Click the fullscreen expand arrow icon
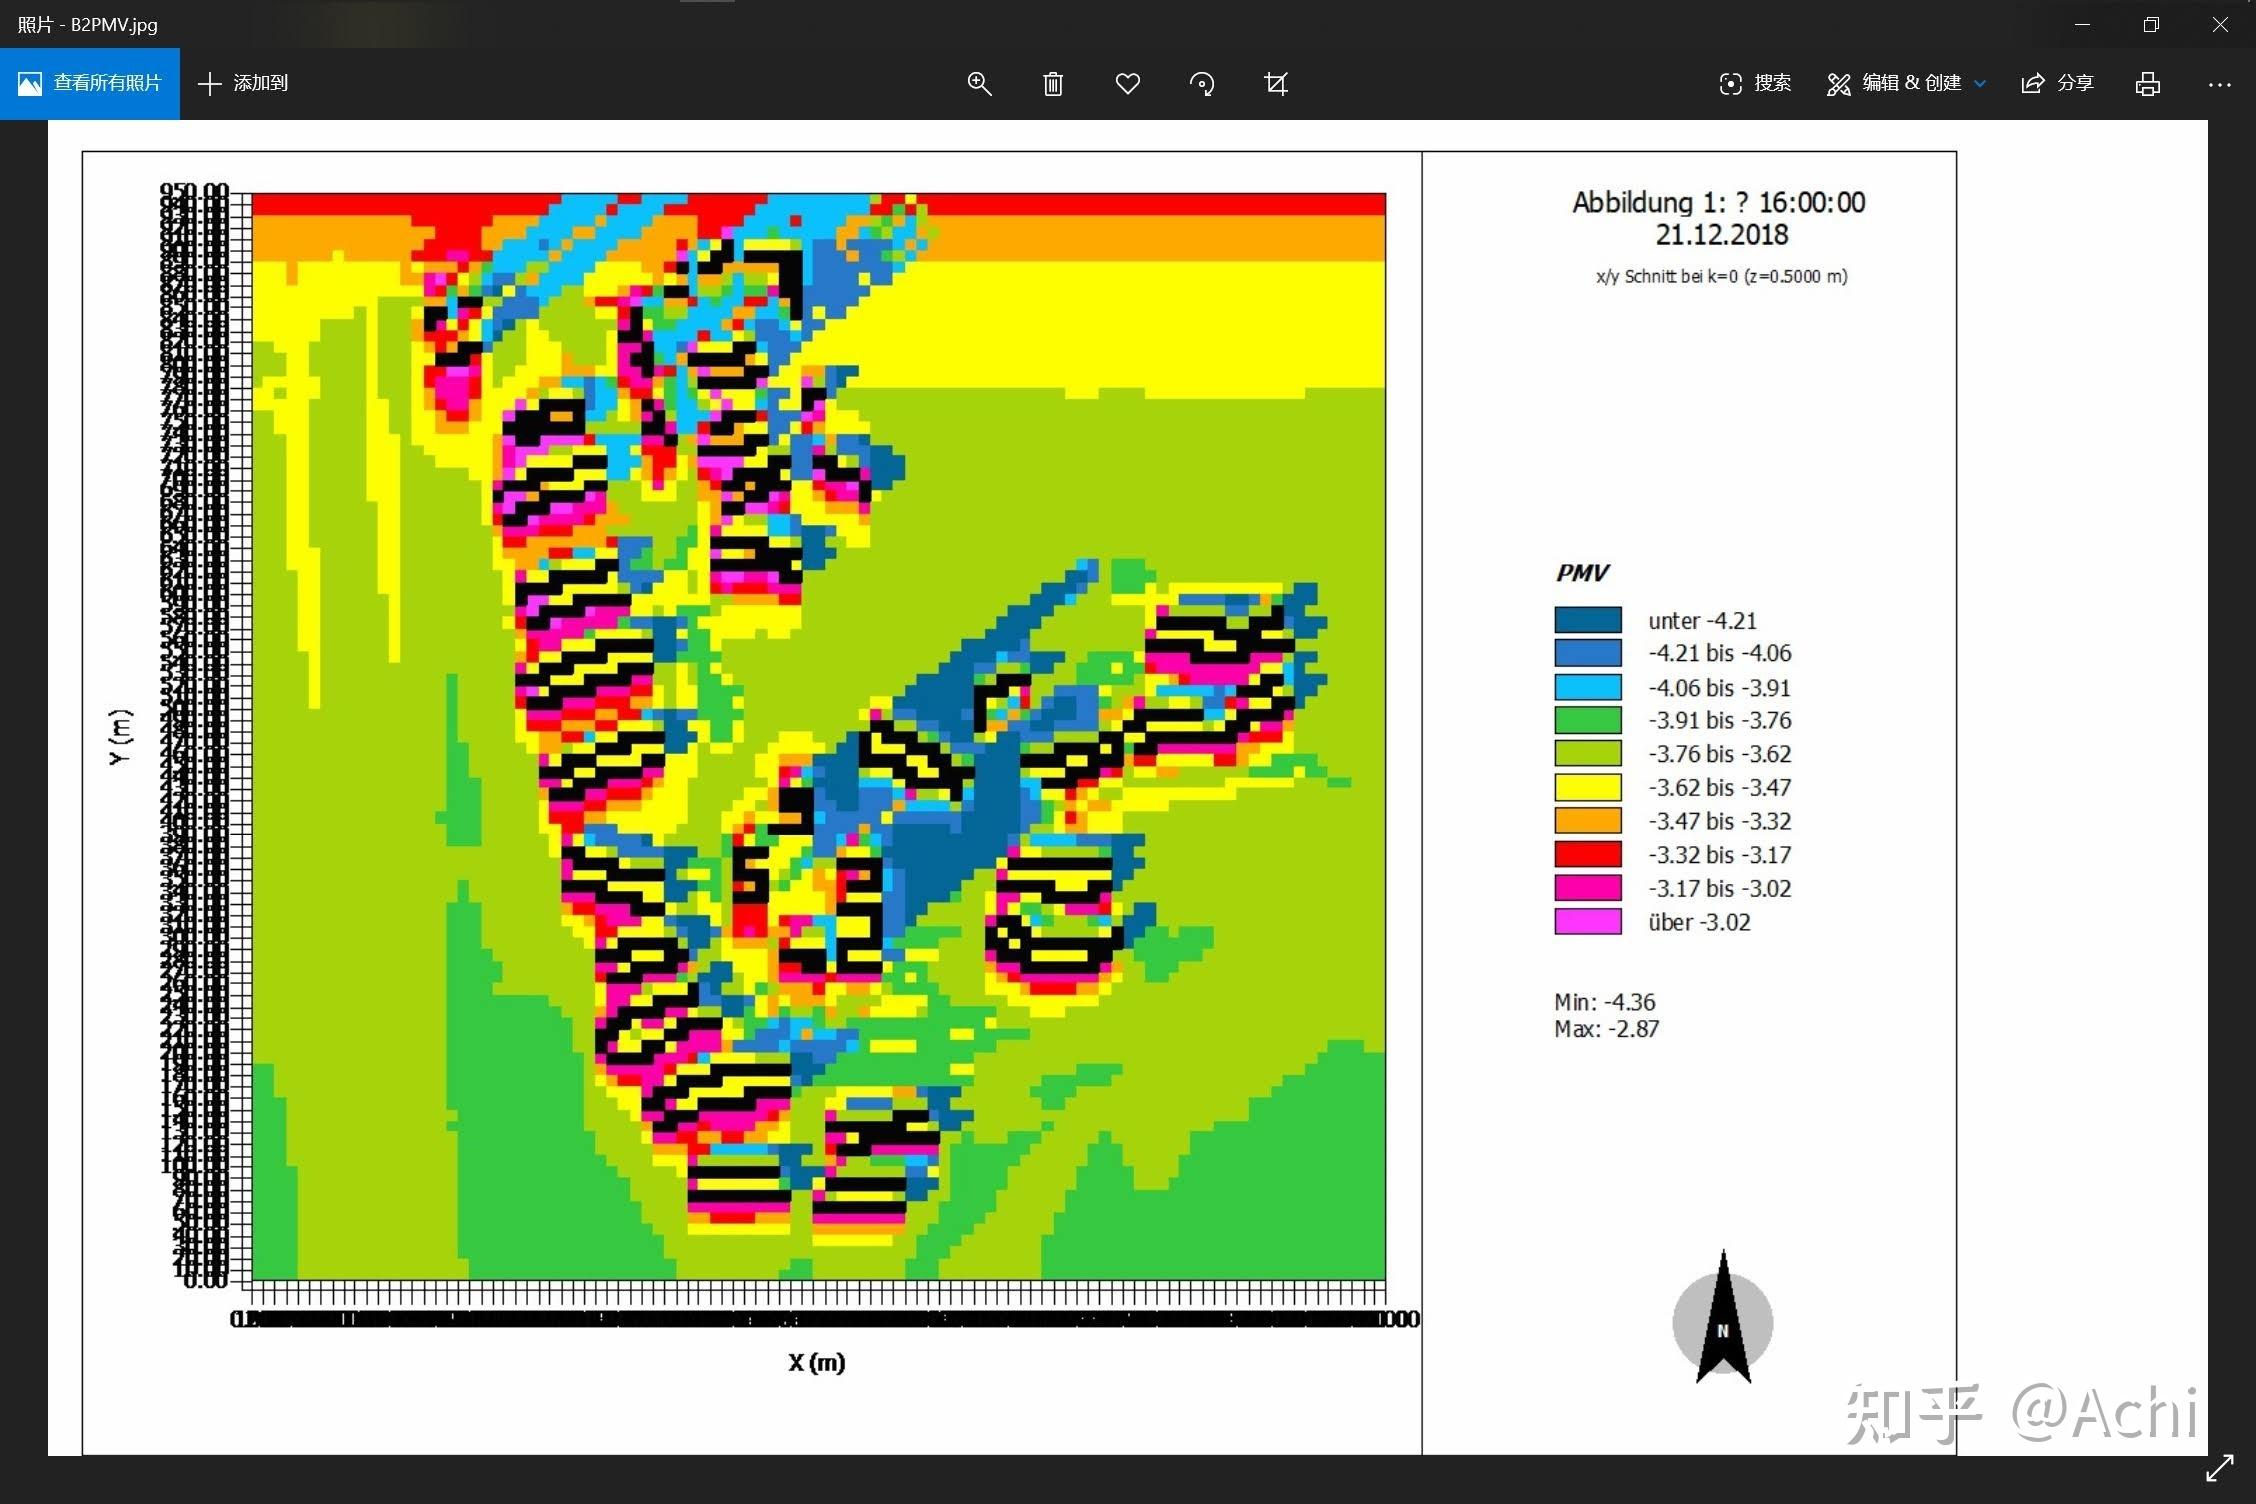Viewport: 2256px width, 1504px height. coord(2219,1468)
